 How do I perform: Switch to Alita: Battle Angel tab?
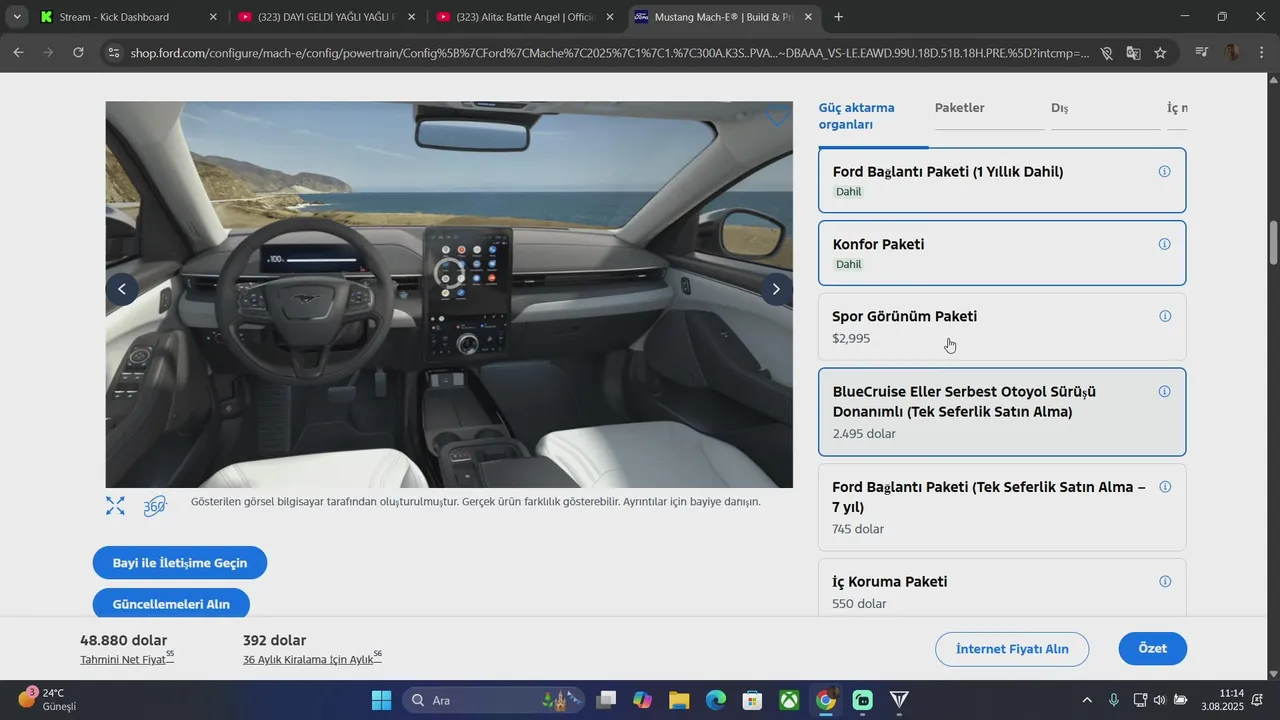point(524,17)
